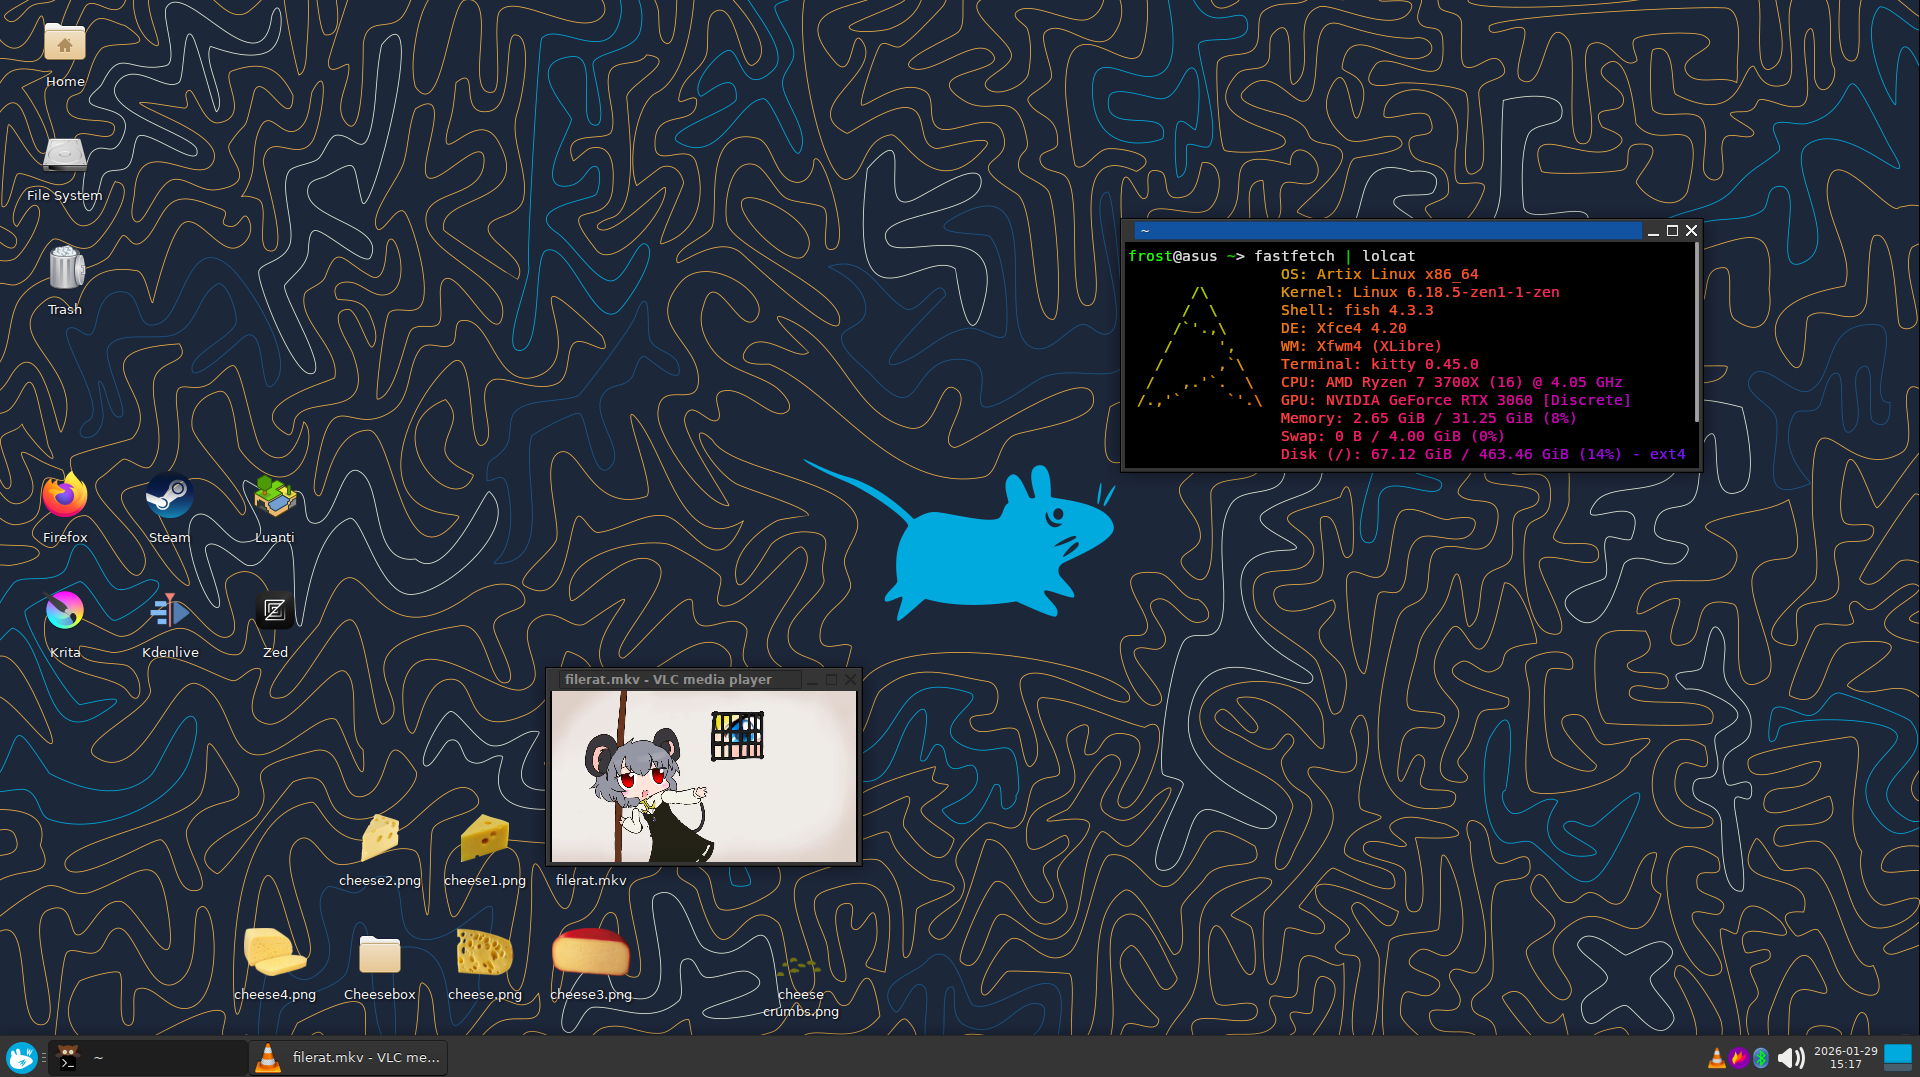Select cheese3.png file icon
Viewport: 1920px width, 1077px height.
point(591,952)
